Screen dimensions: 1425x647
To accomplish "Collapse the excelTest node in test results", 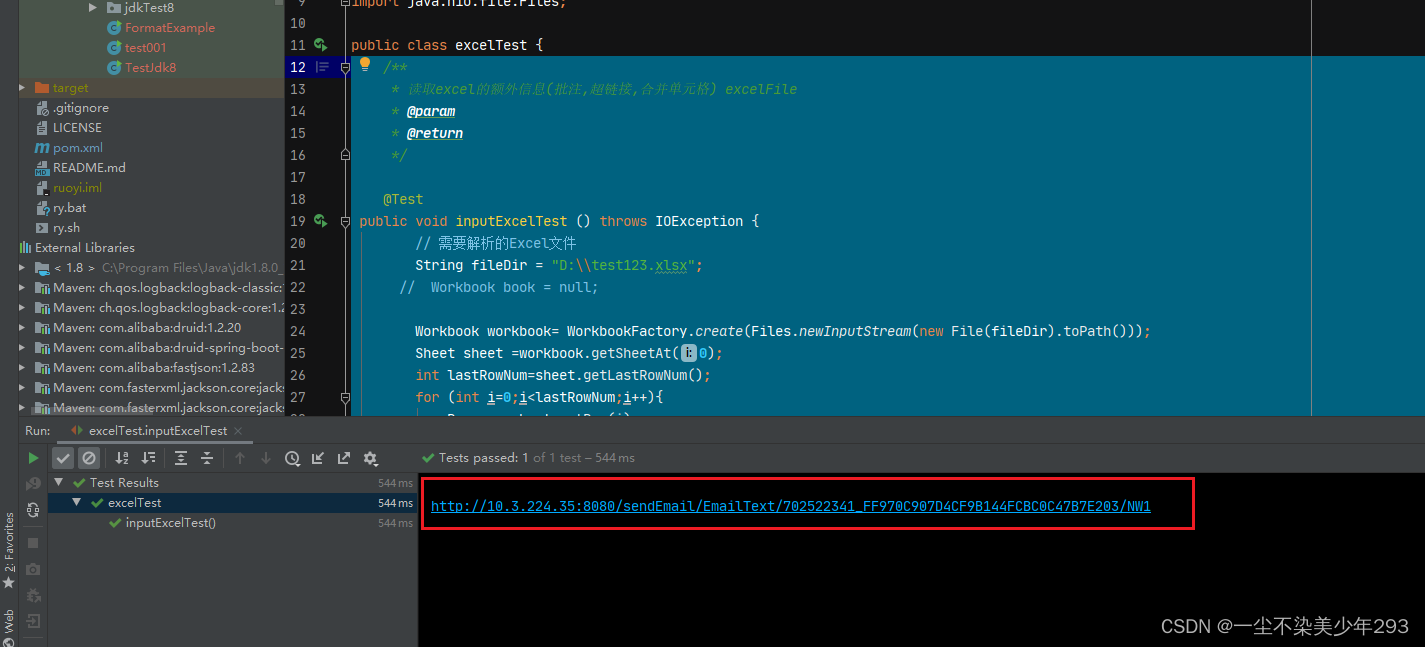I will 76,504.
